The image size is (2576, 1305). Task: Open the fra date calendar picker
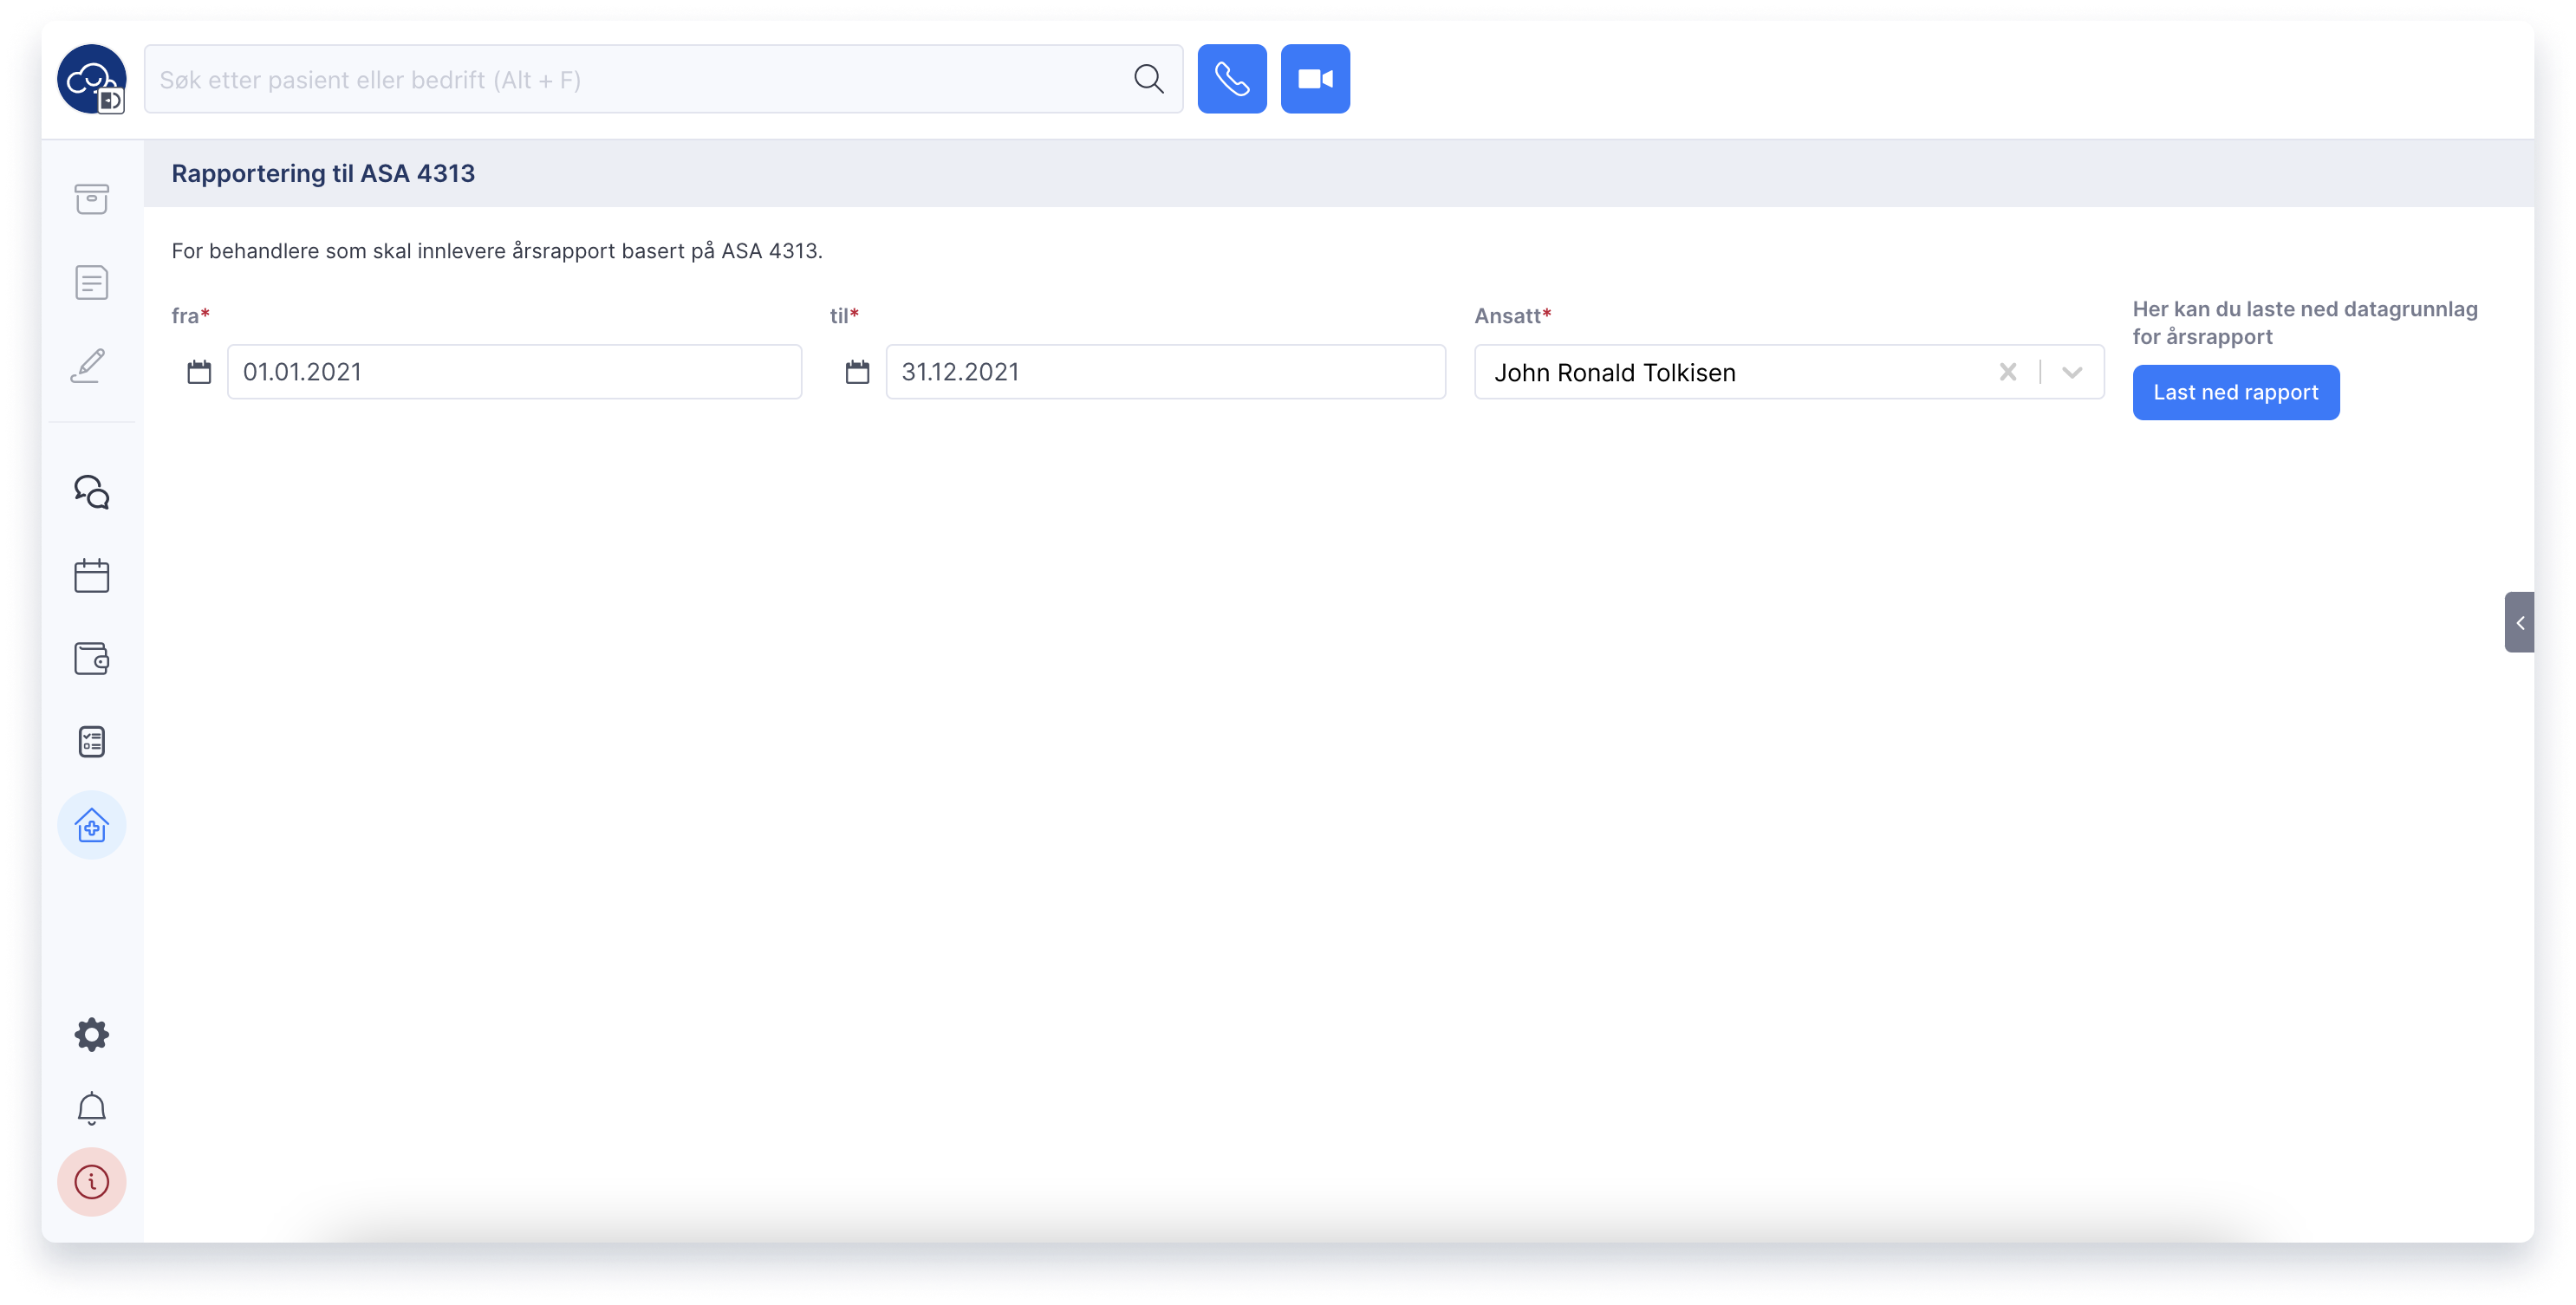(199, 372)
